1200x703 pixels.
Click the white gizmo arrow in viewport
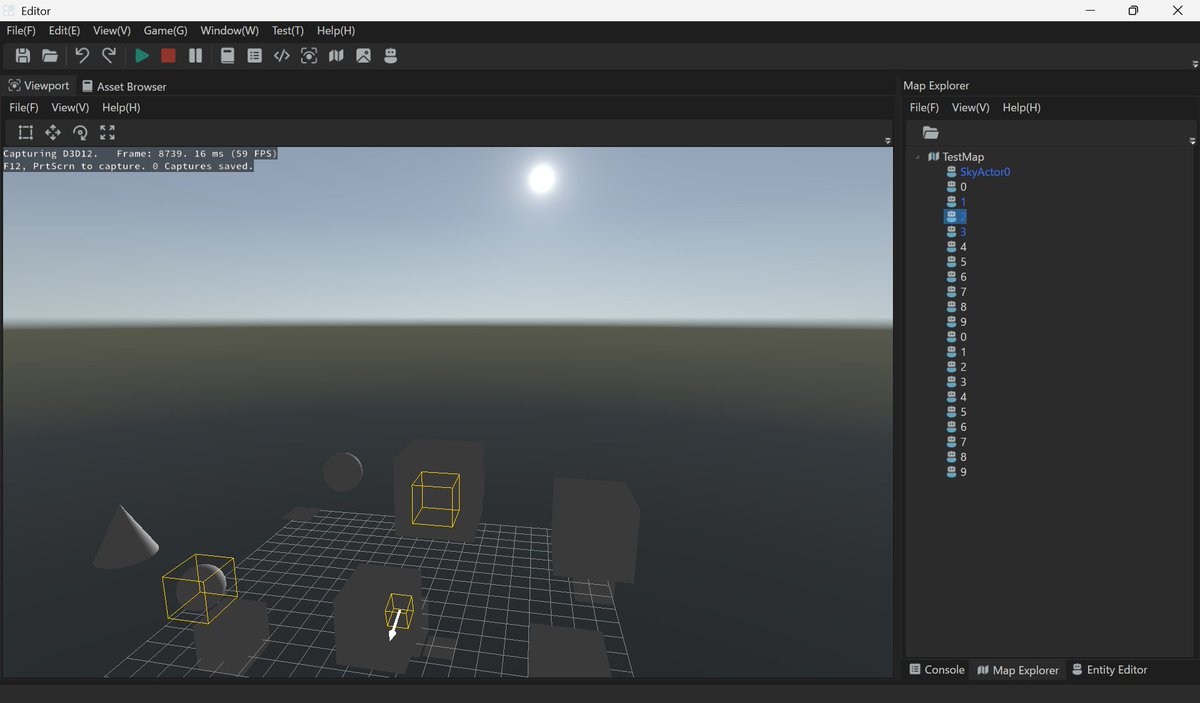coord(395,624)
